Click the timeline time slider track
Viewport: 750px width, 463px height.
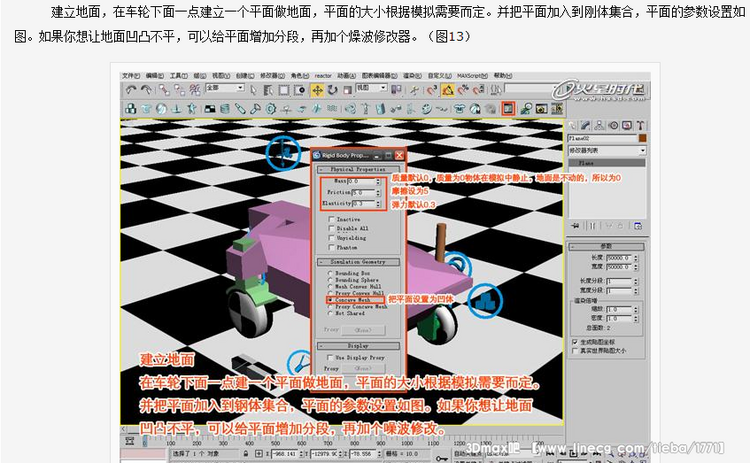pos(342,440)
